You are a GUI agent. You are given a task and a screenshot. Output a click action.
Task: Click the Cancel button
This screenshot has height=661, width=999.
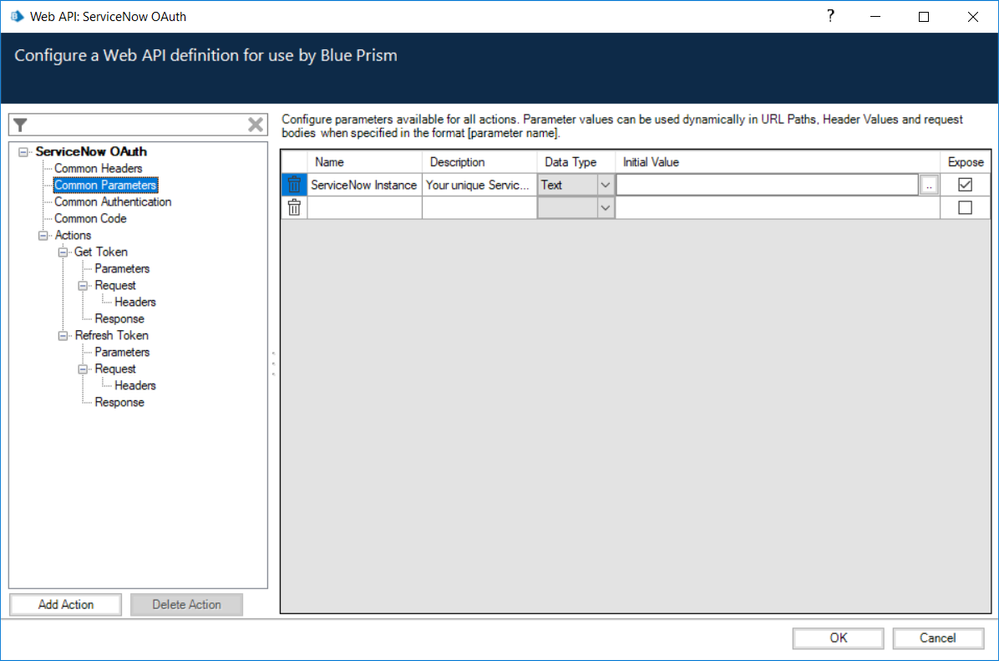point(937,638)
